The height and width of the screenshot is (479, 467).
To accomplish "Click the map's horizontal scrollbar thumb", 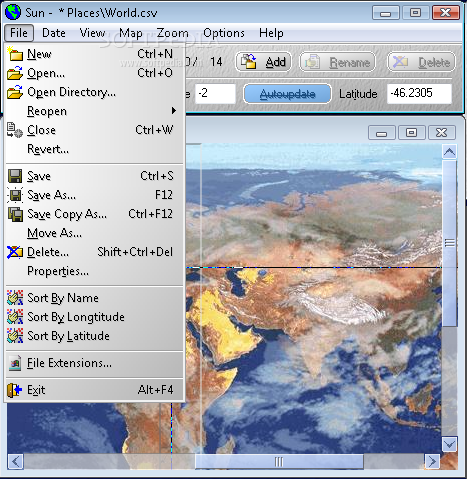I will pyautogui.click(x=279, y=462).
